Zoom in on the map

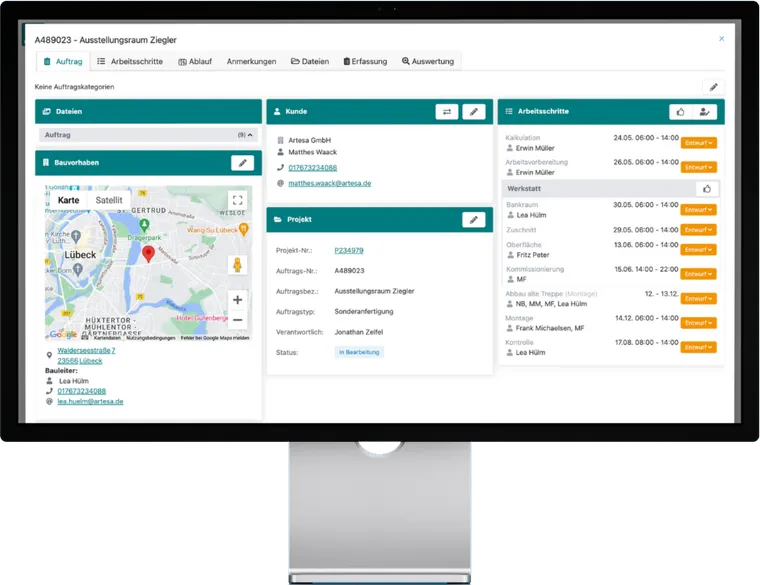coord(238,300)
